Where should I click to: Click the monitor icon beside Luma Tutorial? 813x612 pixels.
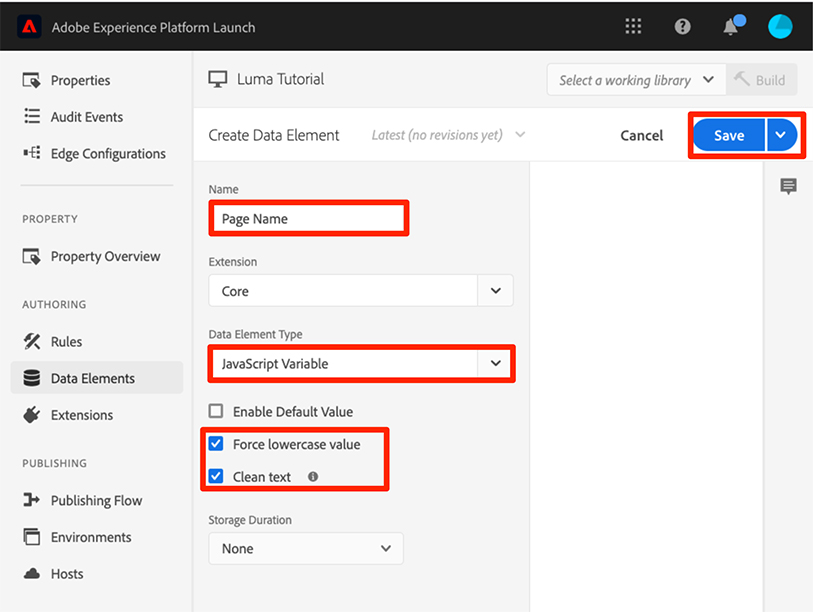click(218, 79)
